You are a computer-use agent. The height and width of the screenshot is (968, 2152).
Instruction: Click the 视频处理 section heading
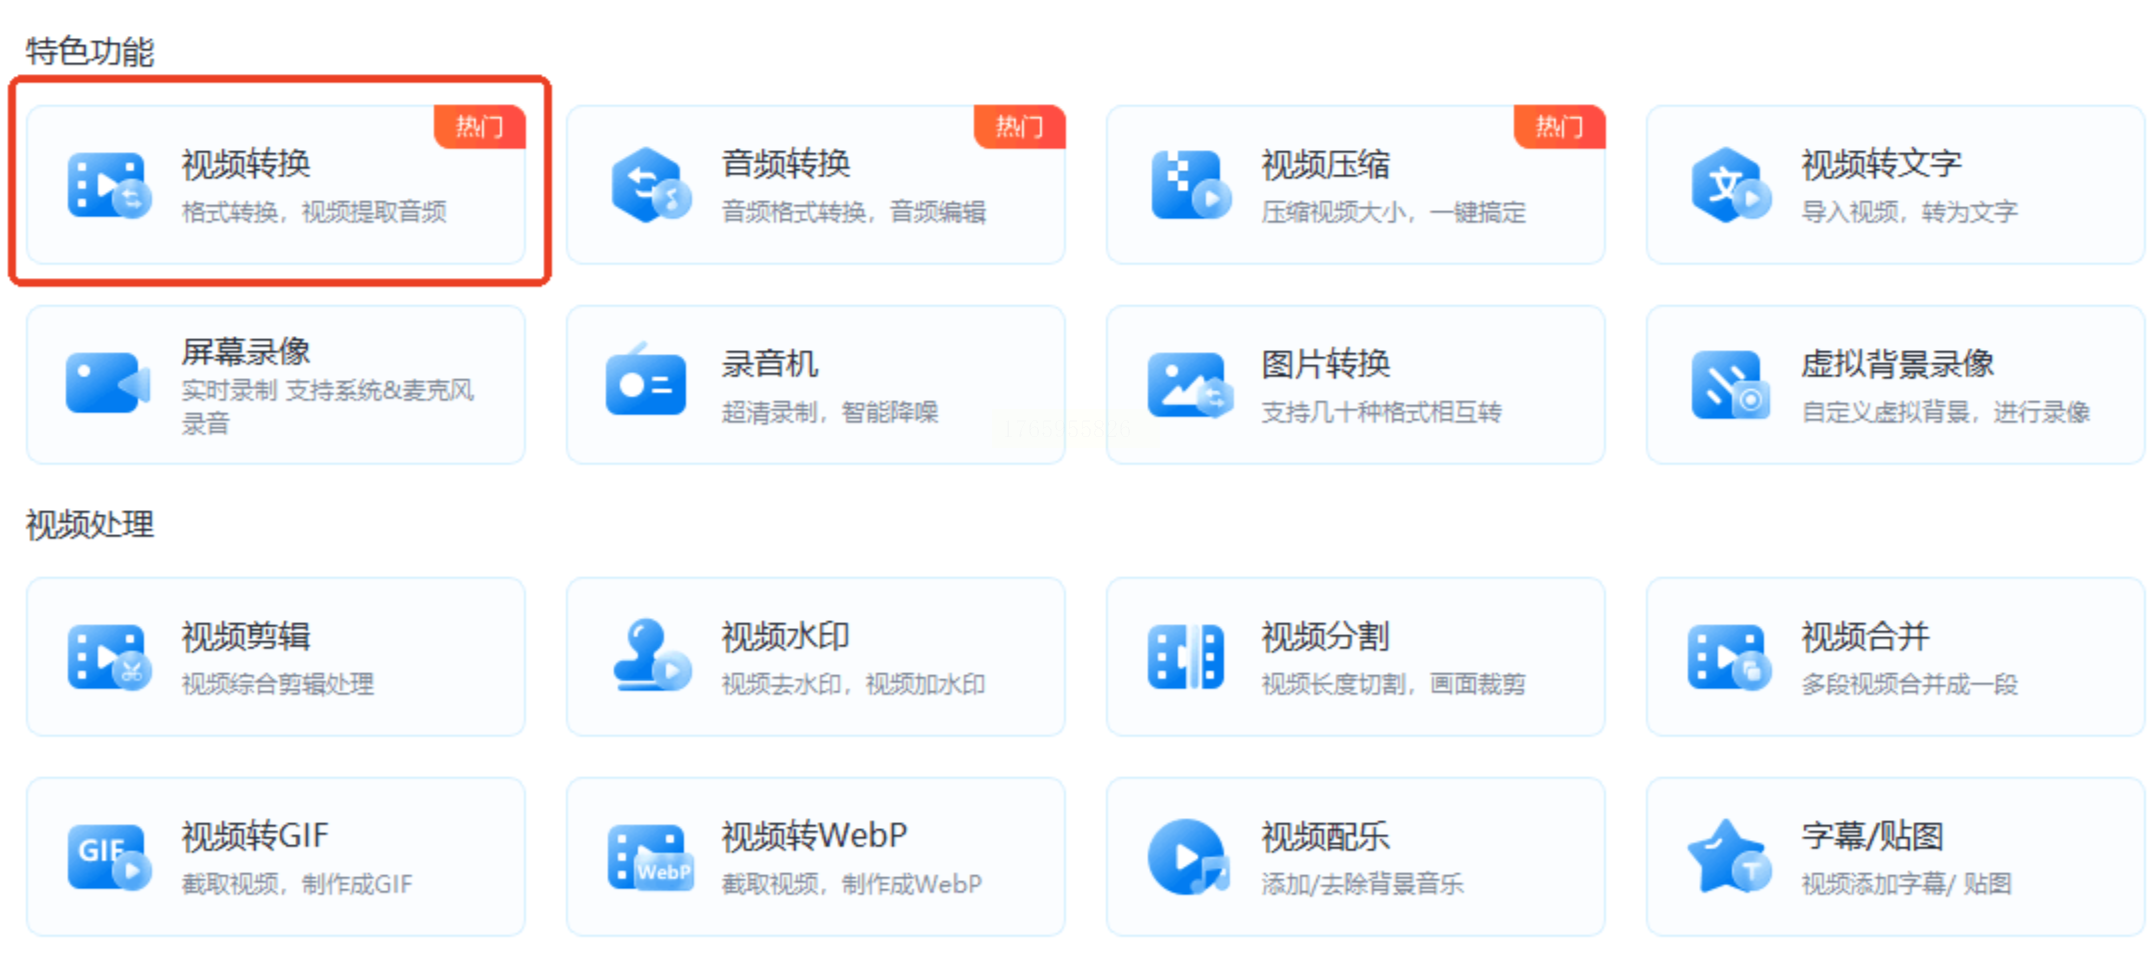90,525
